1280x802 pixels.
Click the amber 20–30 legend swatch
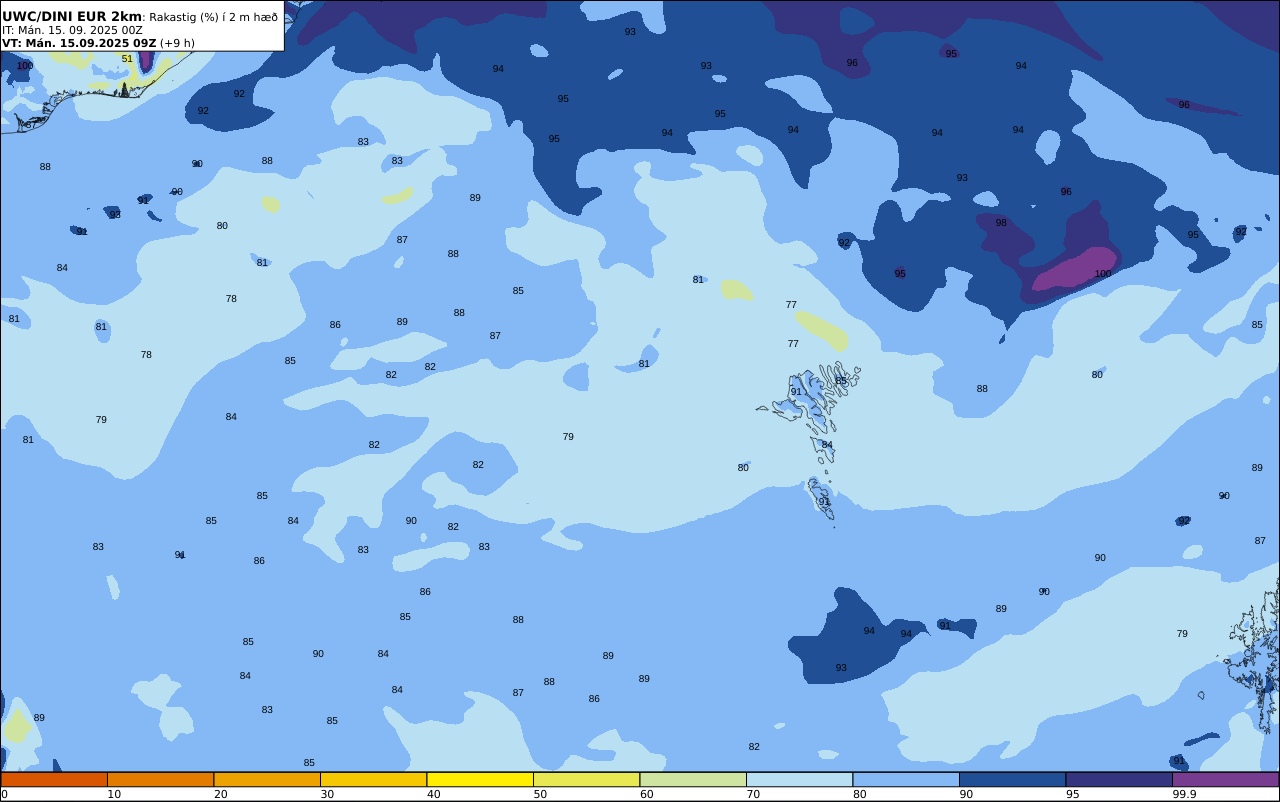[x=267, y=779]
